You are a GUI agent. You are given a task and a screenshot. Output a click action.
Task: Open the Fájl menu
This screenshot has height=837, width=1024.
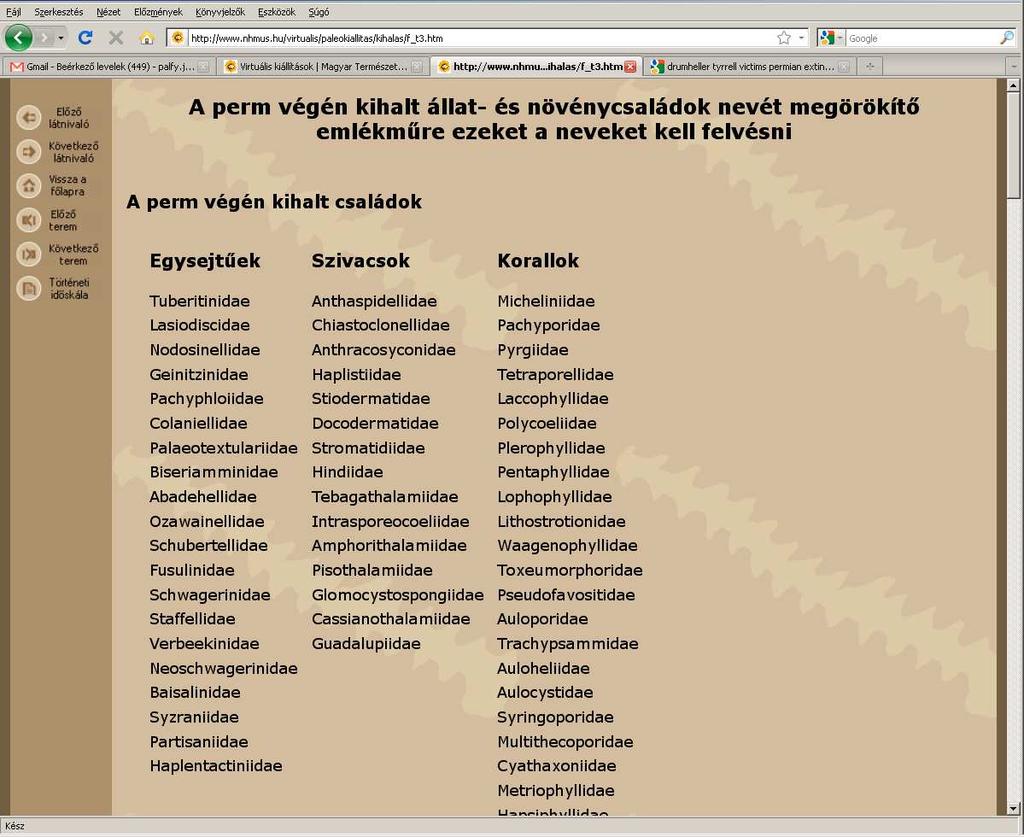click(x=13, y=12)
